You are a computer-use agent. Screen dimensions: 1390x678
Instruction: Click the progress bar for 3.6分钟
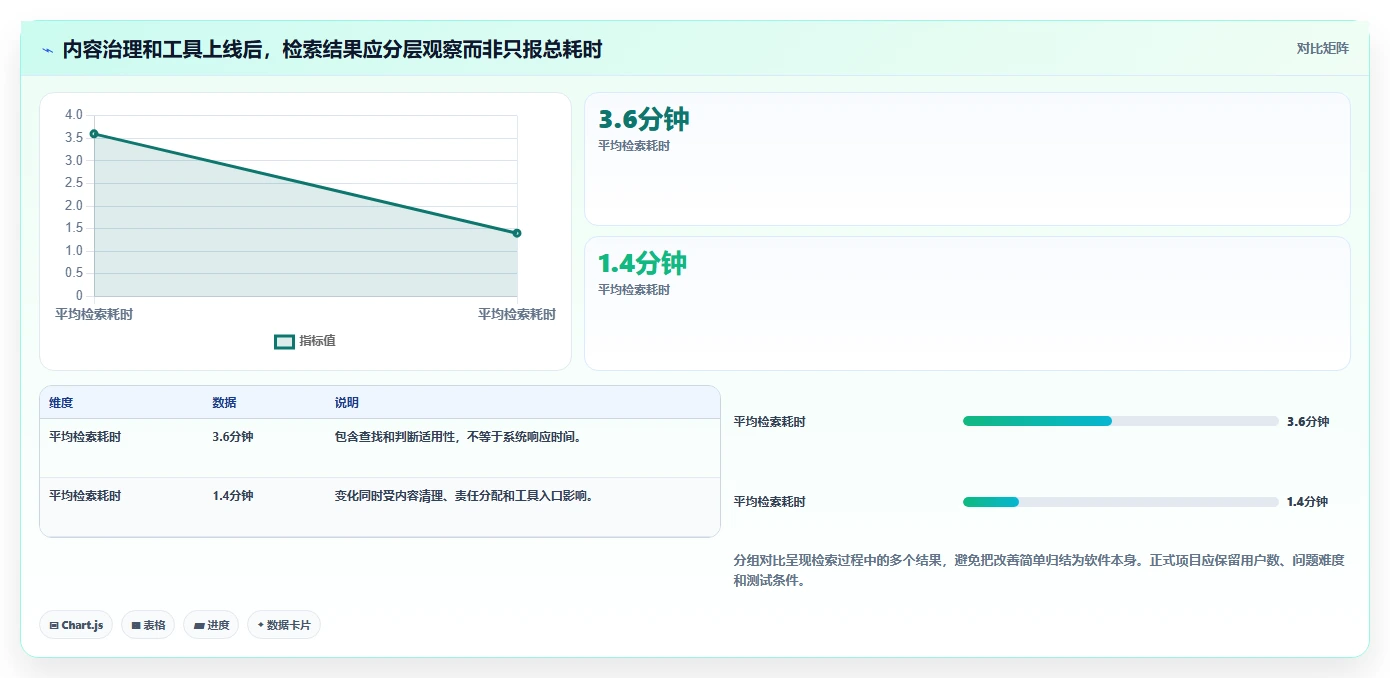1121,421
